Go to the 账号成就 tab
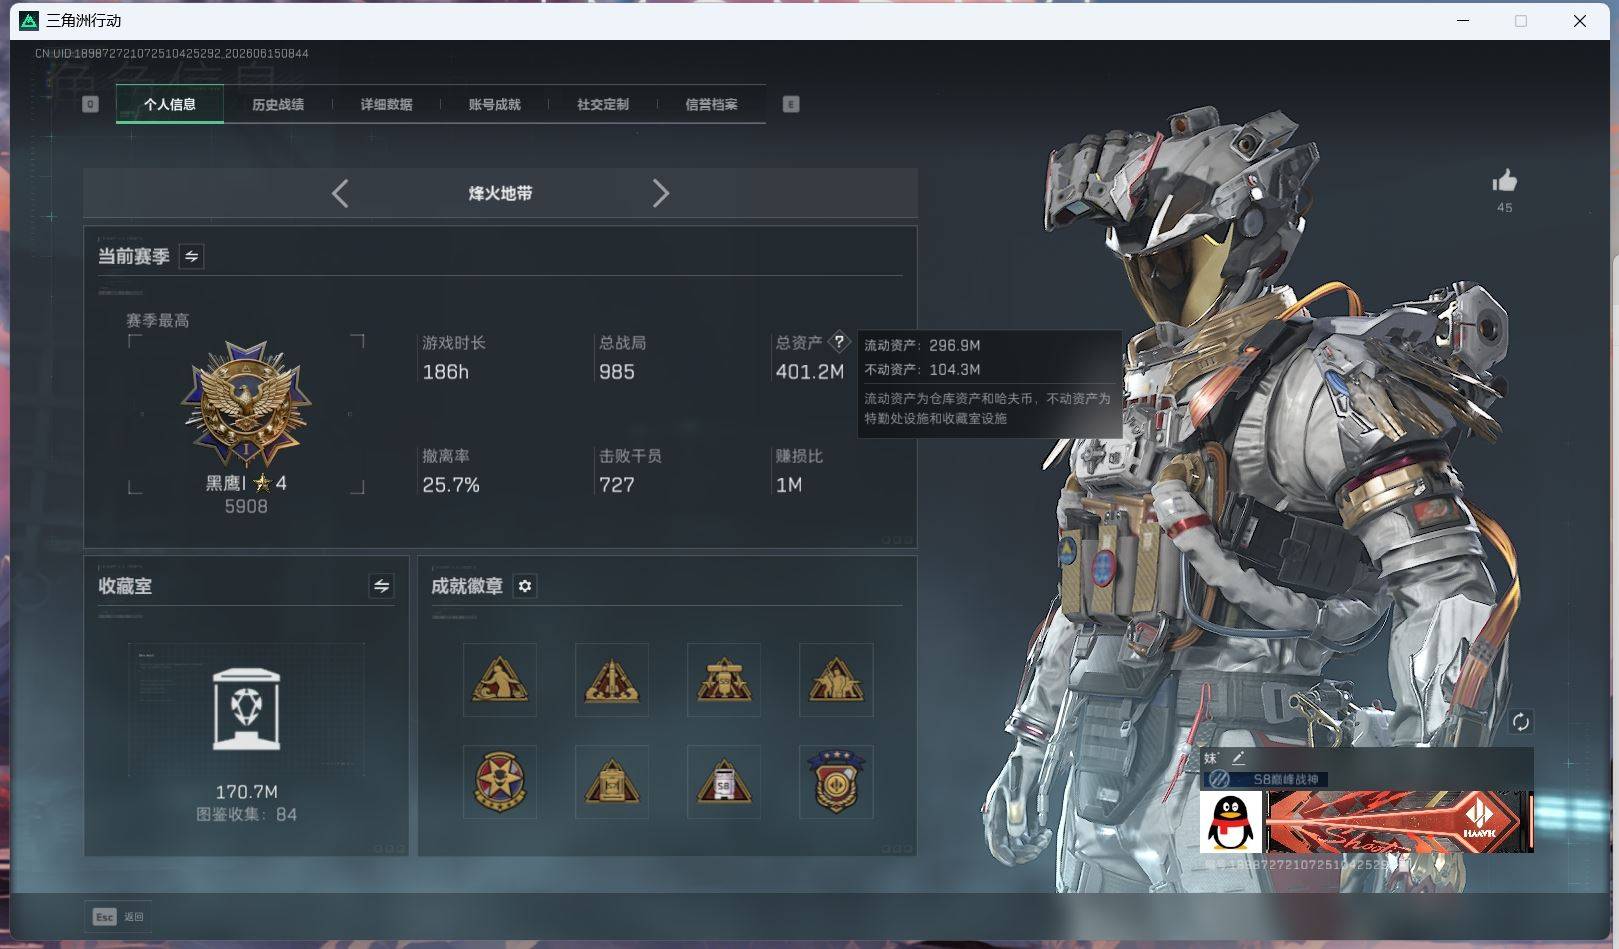The height and width of the screenshot is (949, 1619). [494, 104]
